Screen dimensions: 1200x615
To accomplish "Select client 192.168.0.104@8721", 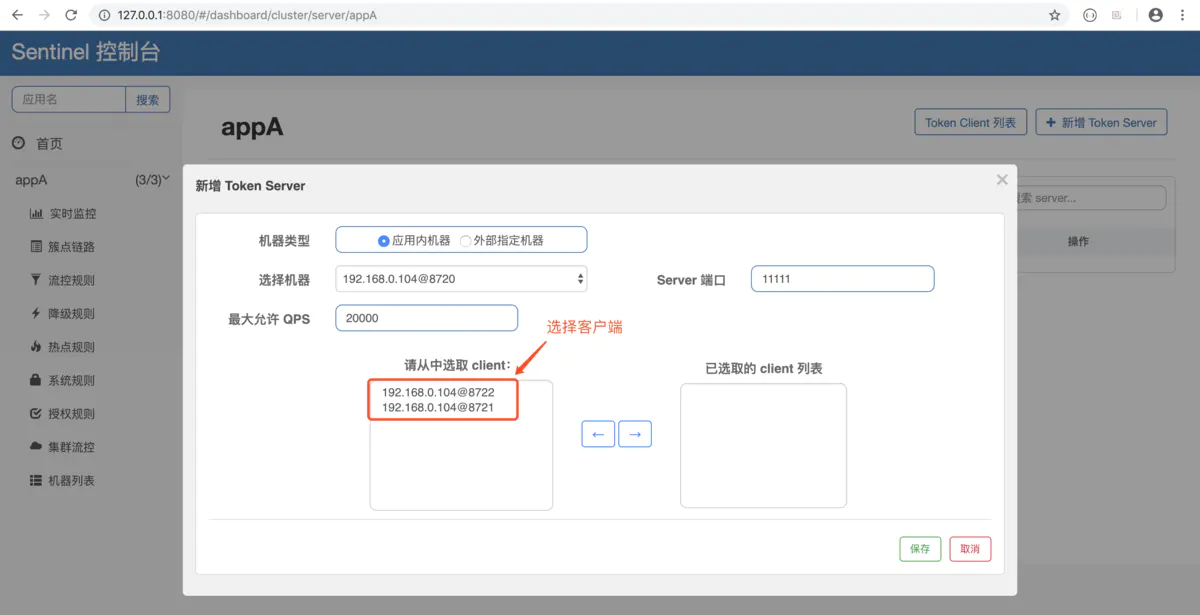I will 438,407.
